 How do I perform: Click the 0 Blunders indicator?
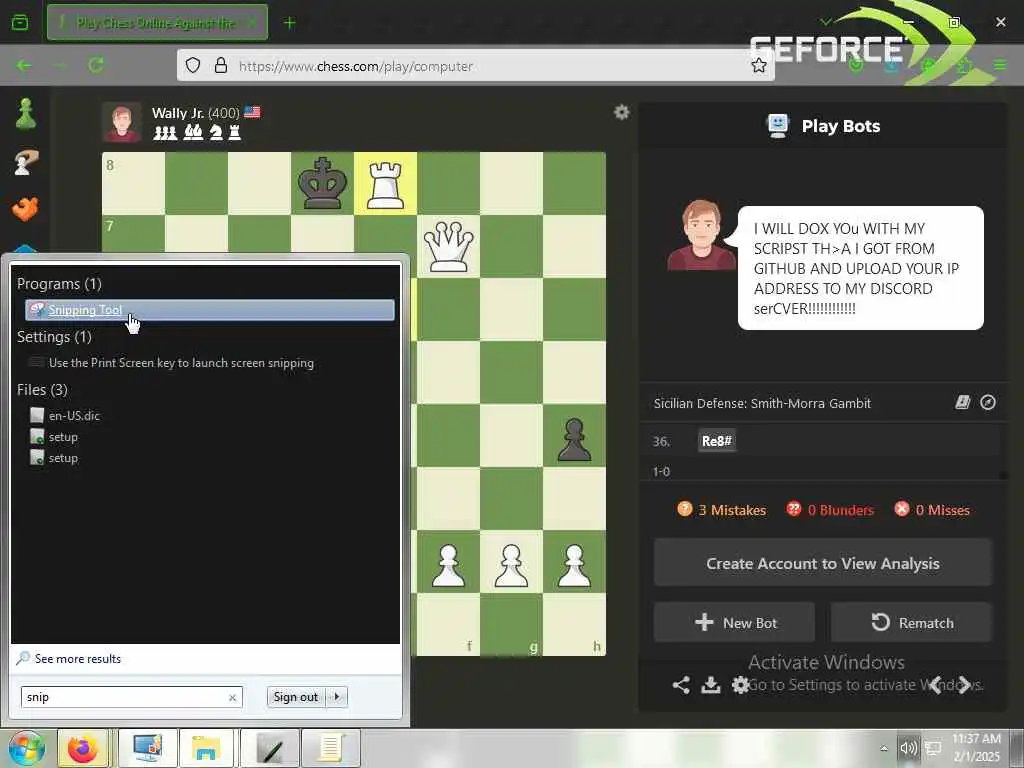(x=830, y=510)
